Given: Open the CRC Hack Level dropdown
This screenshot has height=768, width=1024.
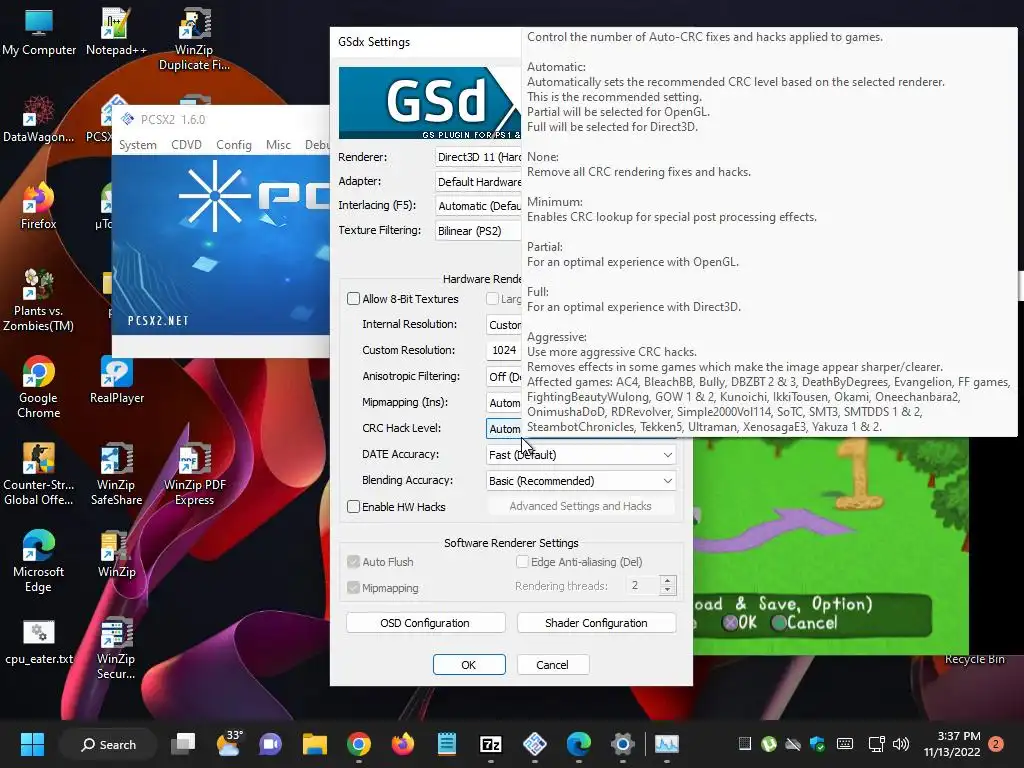Looking at the screenshot, I should click(x=504, y=428).
